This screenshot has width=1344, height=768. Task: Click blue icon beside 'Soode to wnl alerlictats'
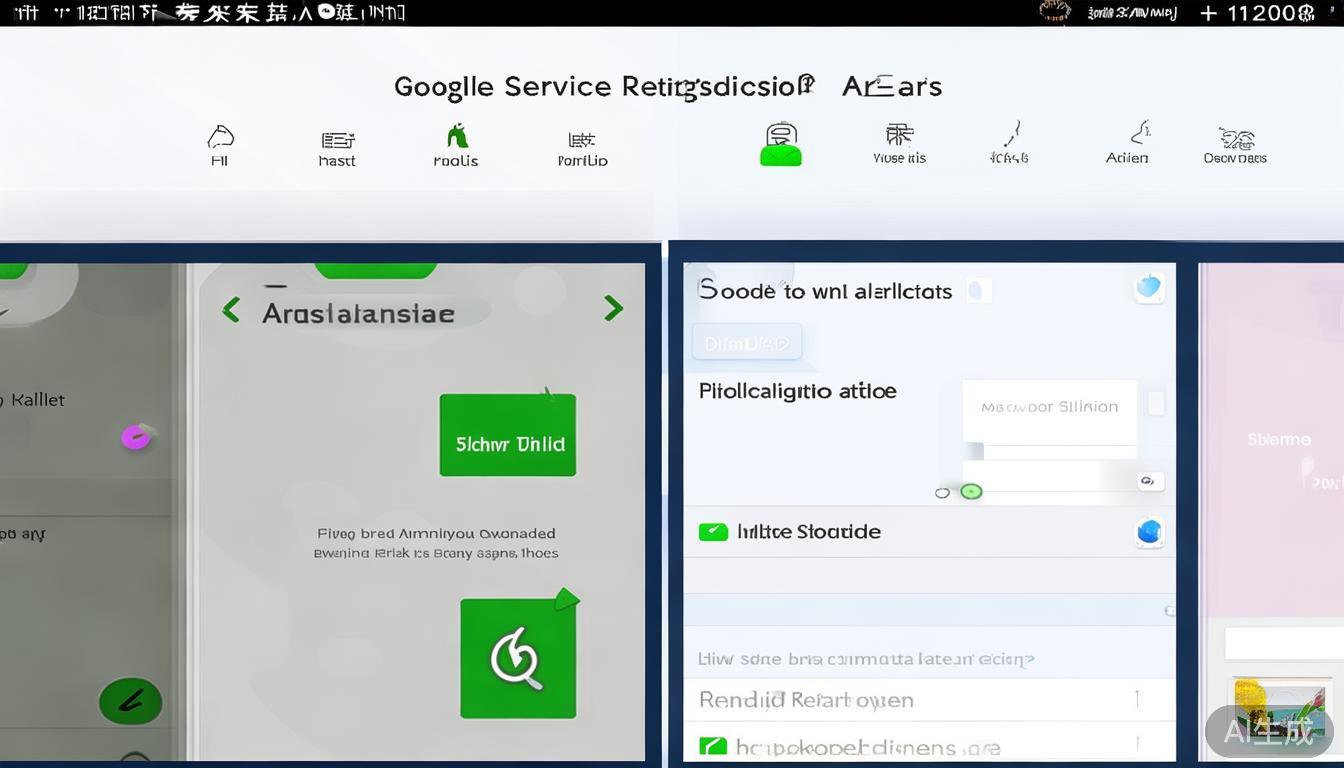pos(1149,288)
